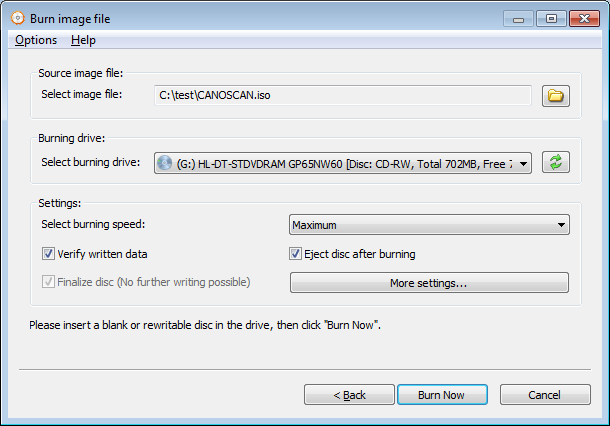Click the Burn image file title bar
The image size is (610, 426).
pos(250,17)
